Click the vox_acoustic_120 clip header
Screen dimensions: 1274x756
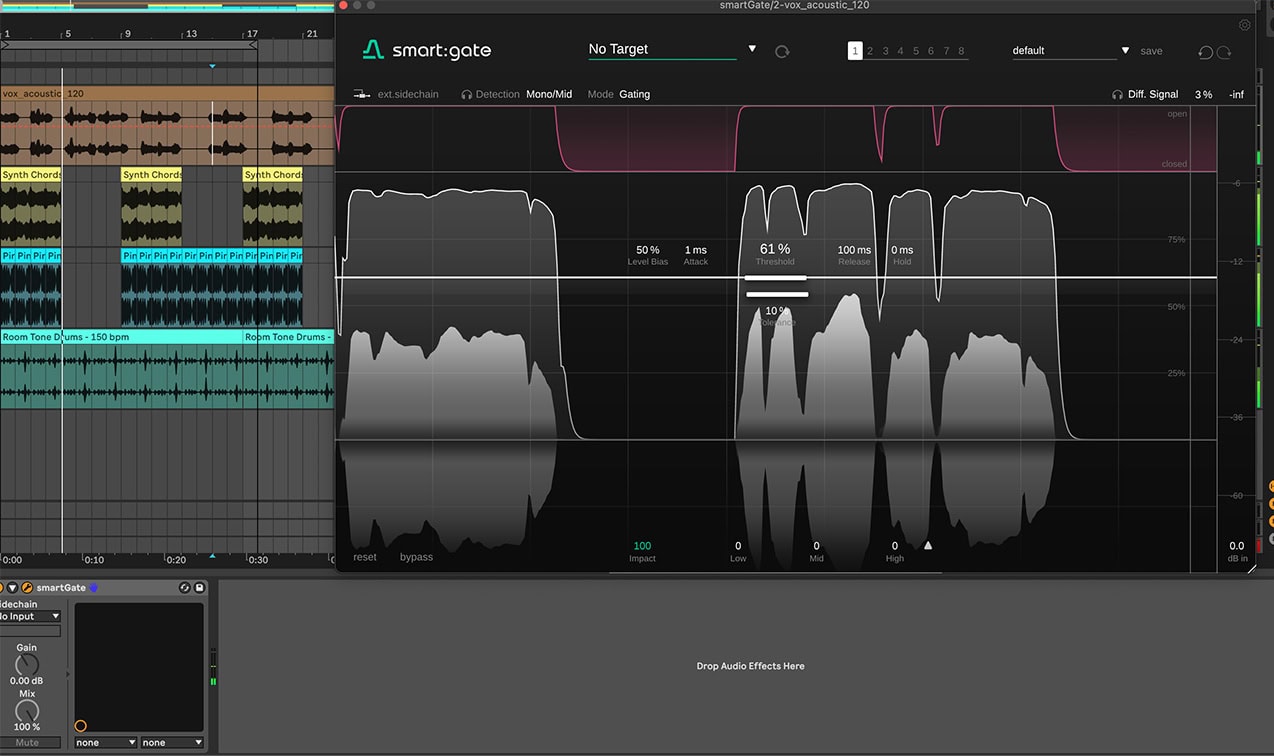(166, 93)
